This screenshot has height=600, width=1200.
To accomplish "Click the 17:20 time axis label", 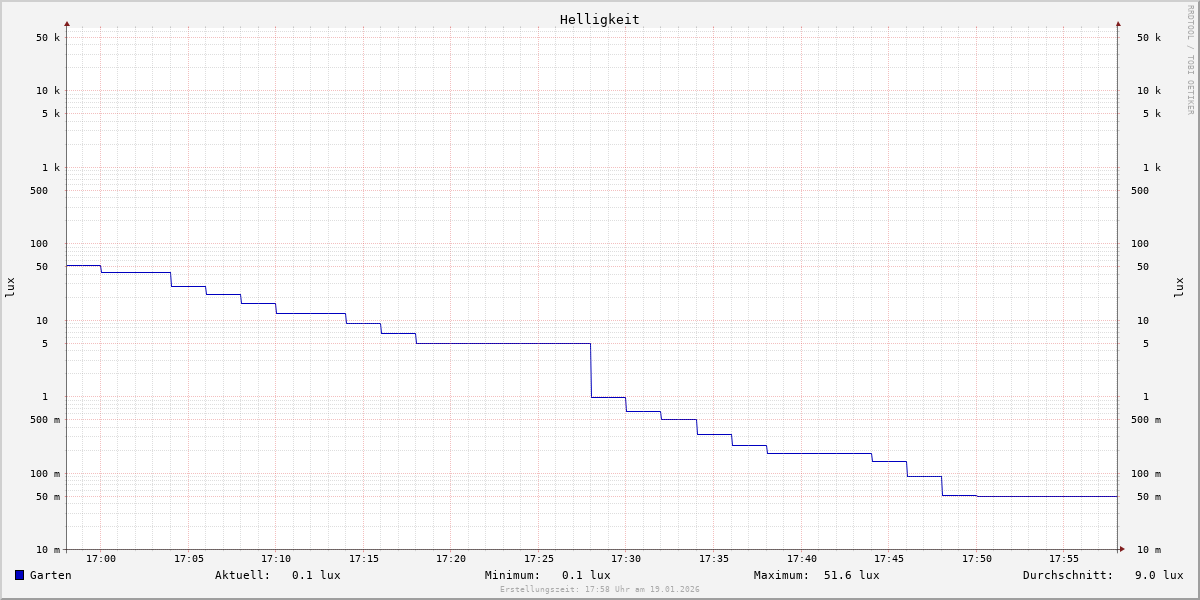I will coord(451,559).
